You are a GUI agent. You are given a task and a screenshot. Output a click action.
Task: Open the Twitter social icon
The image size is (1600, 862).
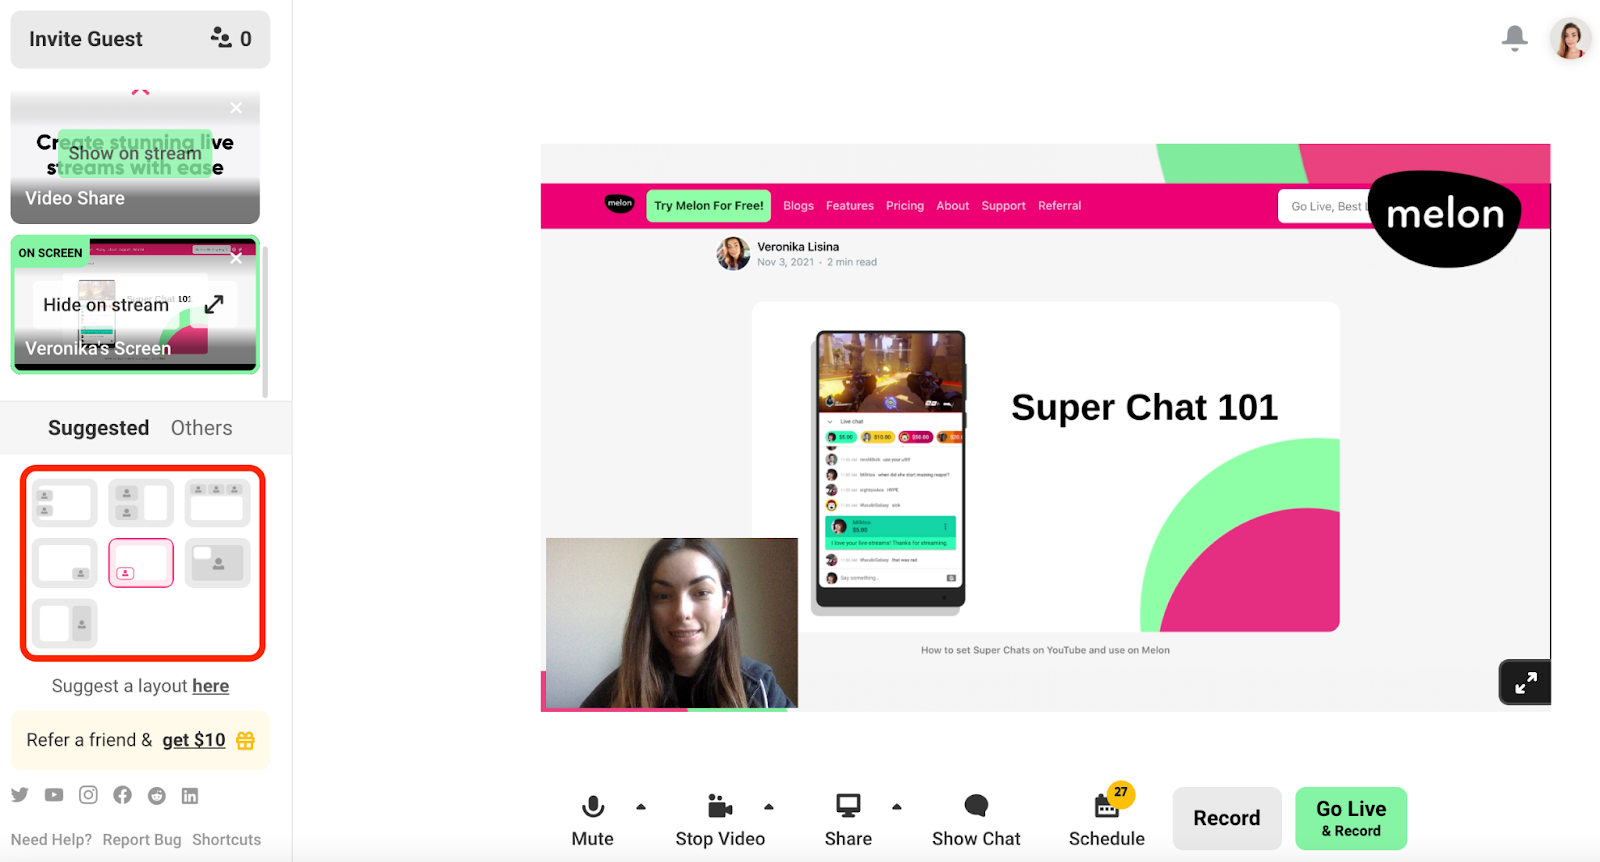[20, 795]
